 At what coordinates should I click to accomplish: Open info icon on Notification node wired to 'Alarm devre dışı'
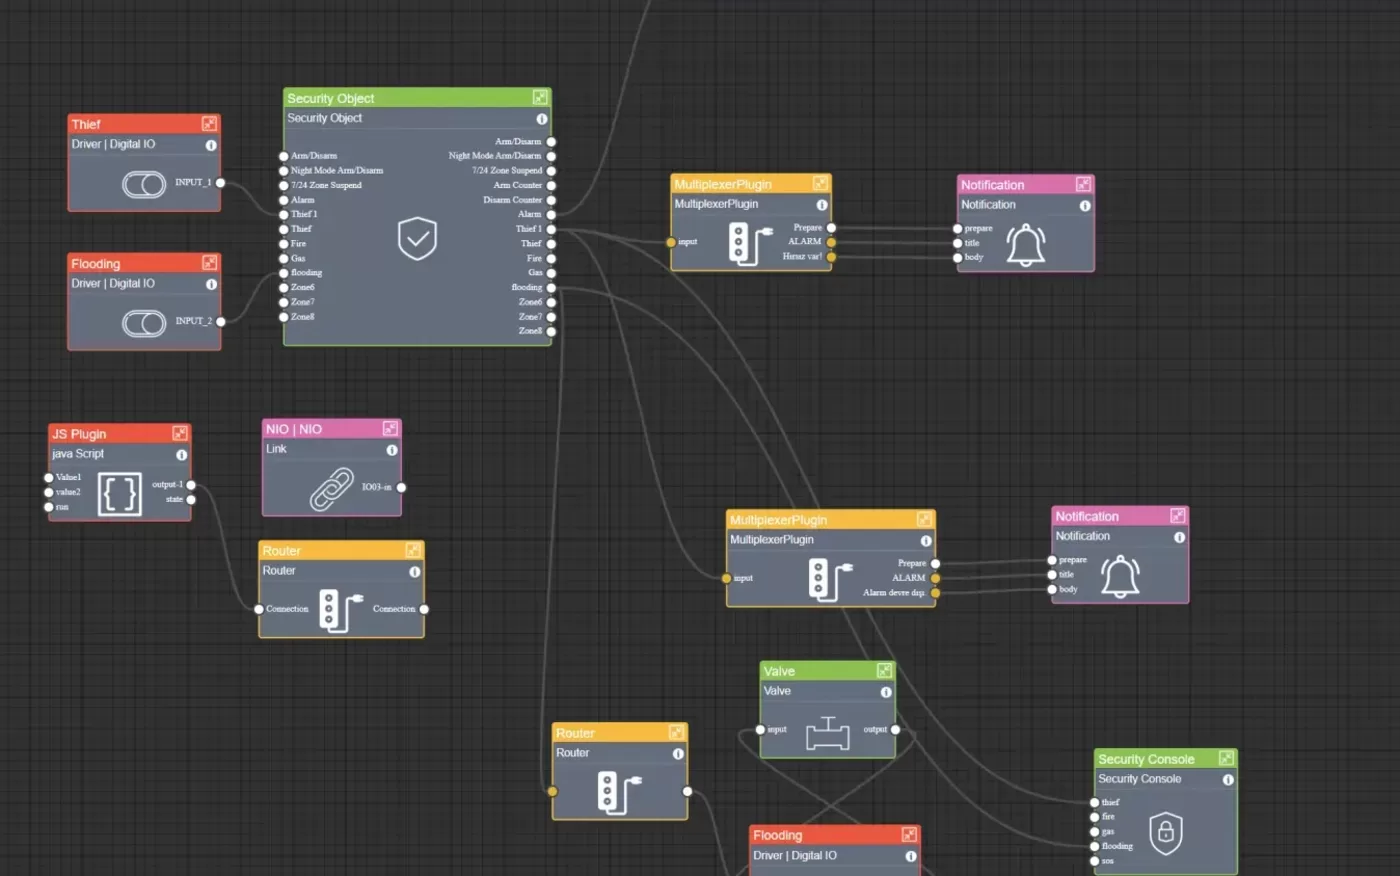tap(1180, 537)
